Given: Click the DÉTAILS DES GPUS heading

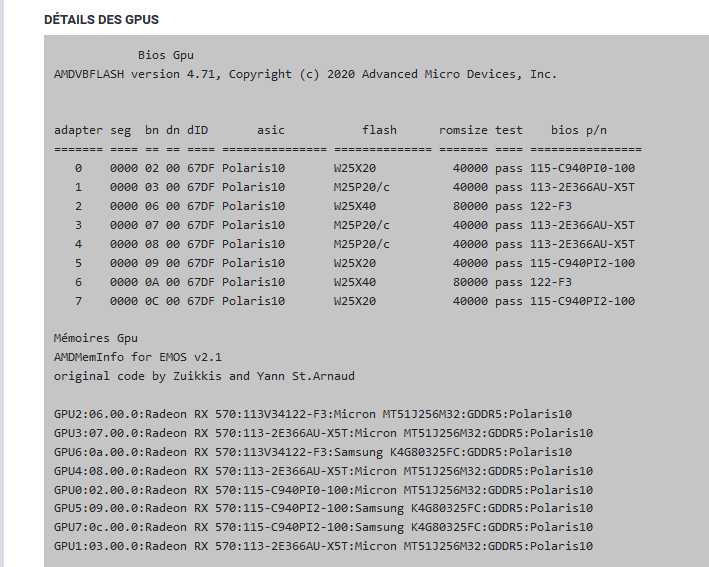Looking at the screenshot, I should click(x=101, y=20).
